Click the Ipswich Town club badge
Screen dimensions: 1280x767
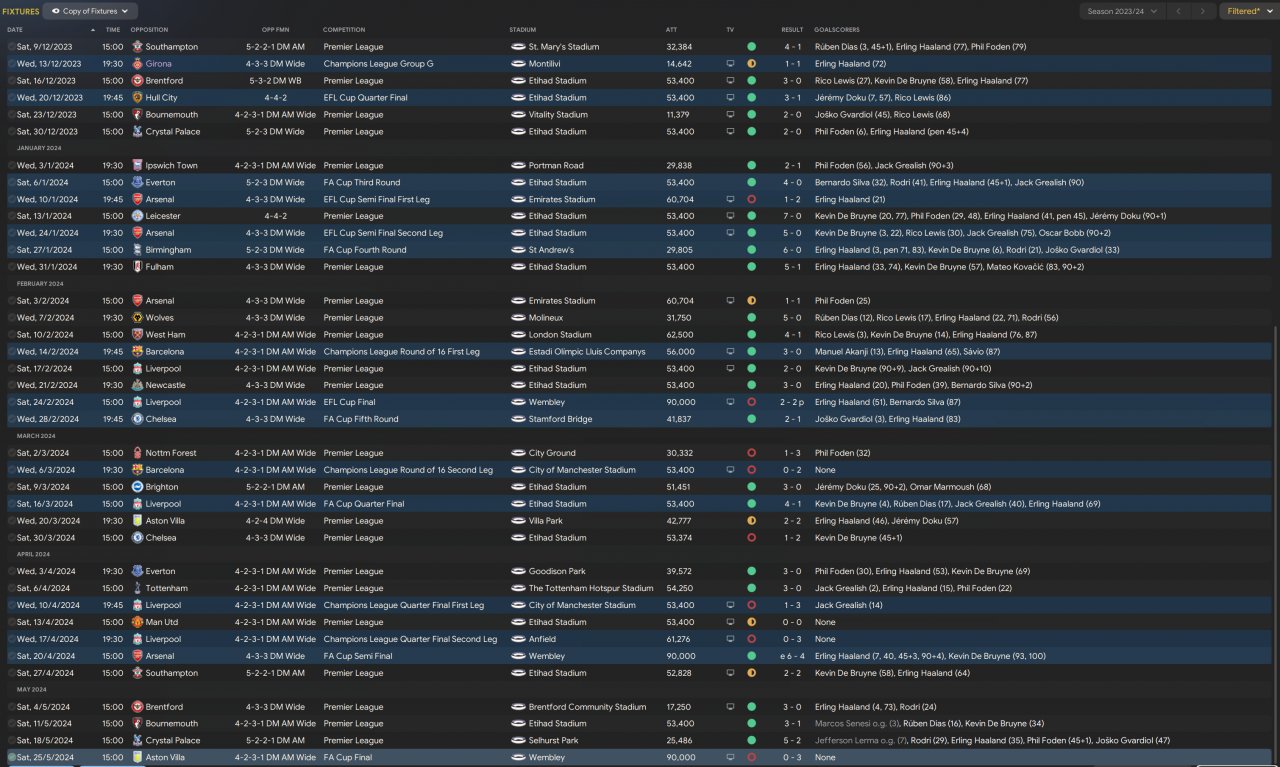point(137,166)
